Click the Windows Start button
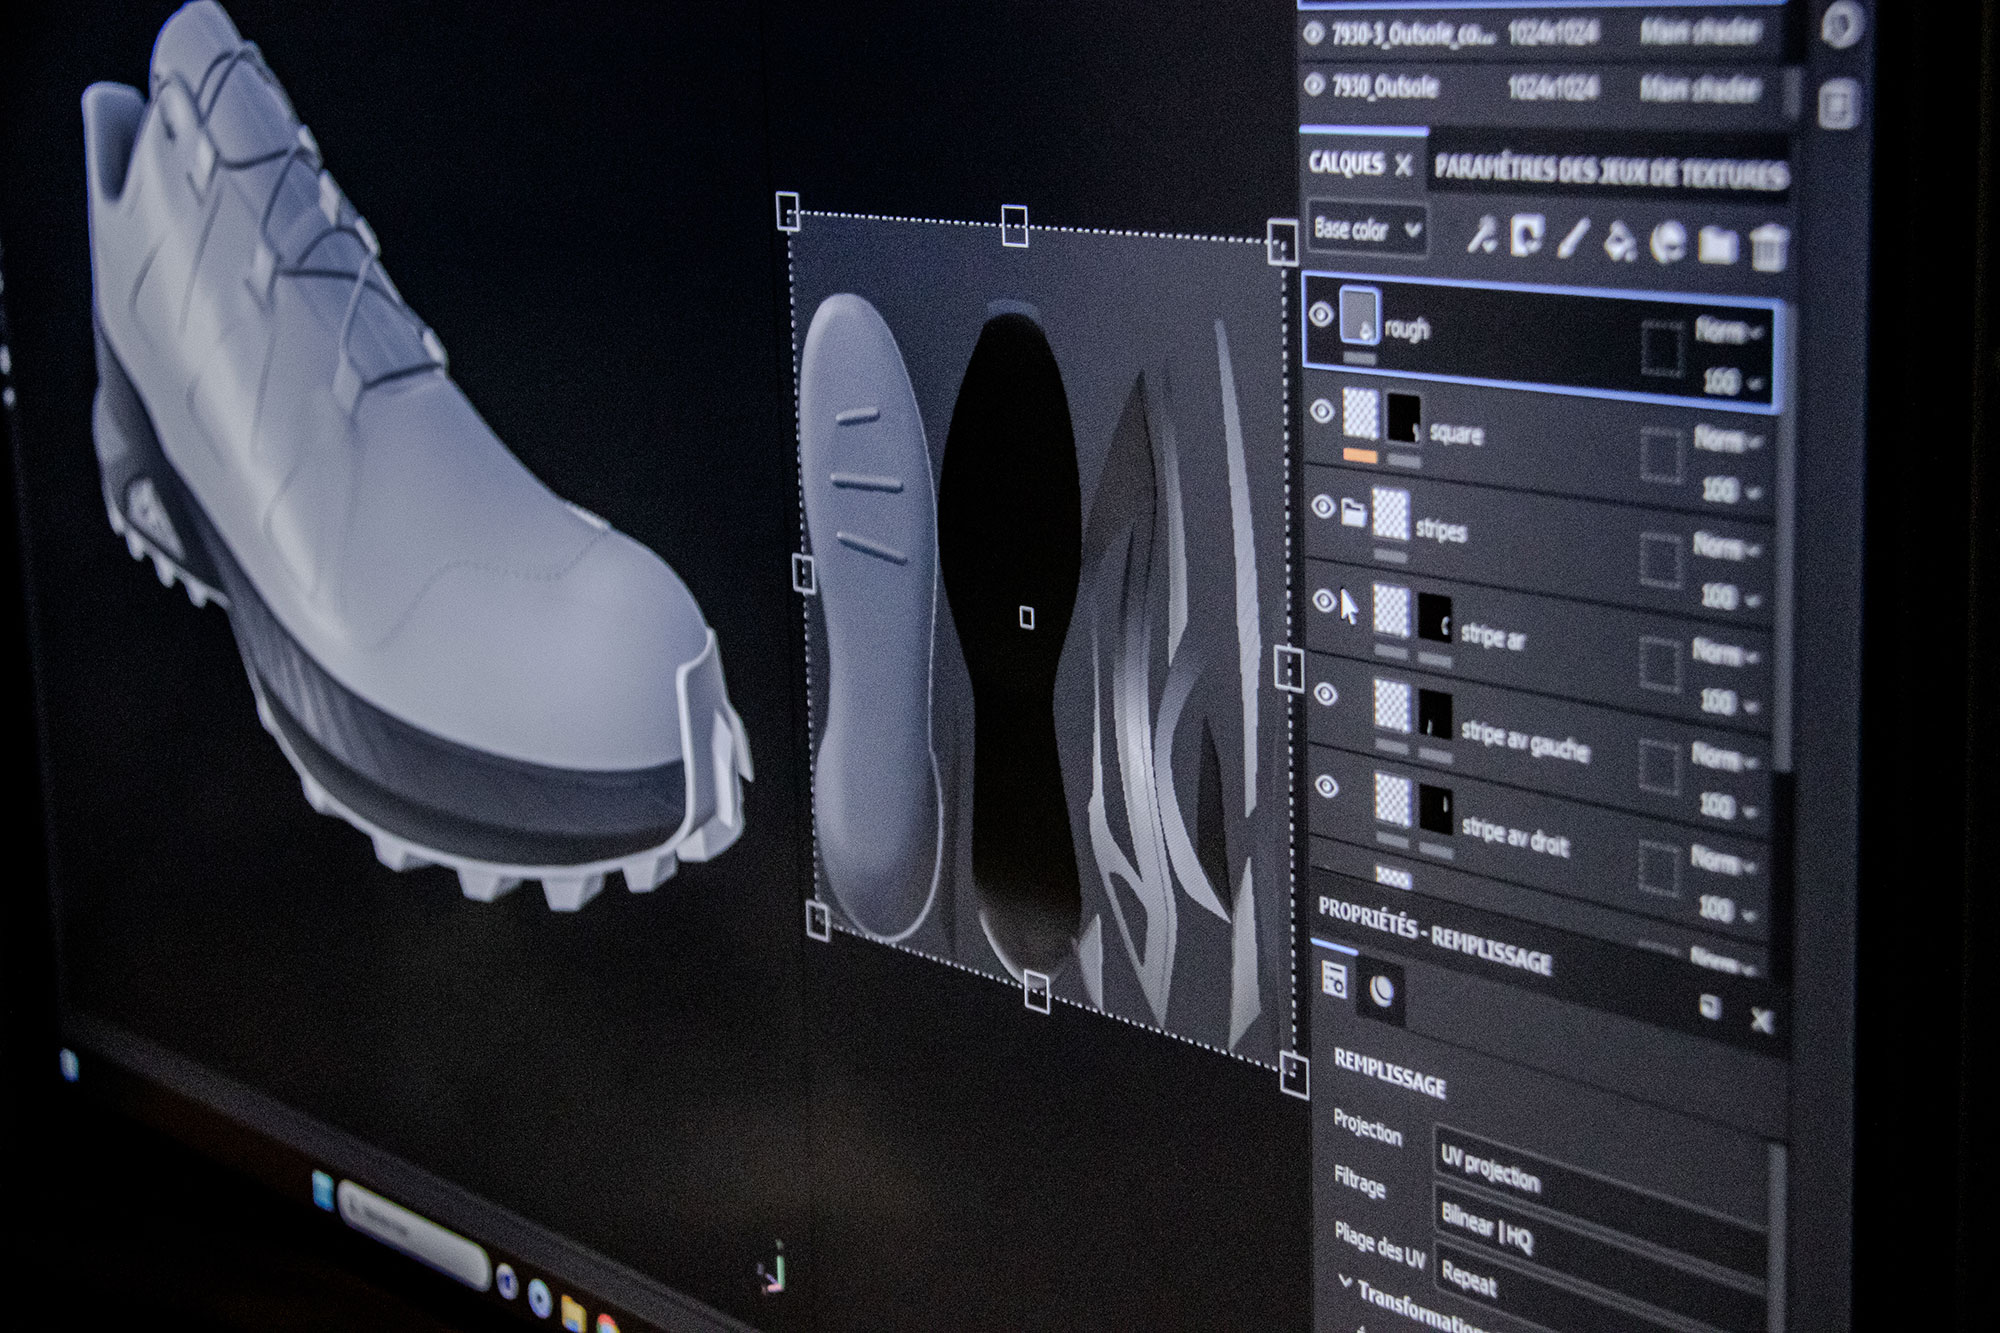2000x1333 pixels. tap(324, 1189)
